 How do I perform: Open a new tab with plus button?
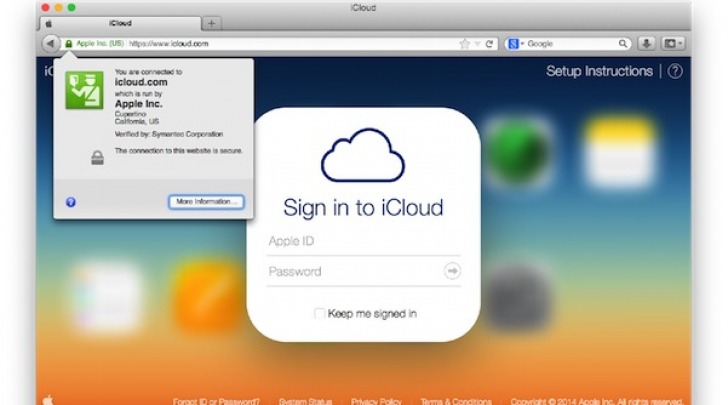click(211, 23)
